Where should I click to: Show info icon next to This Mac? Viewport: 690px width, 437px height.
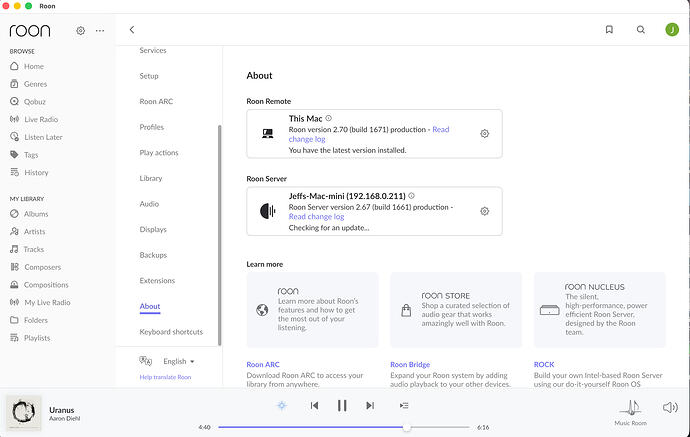coord(329,118)
